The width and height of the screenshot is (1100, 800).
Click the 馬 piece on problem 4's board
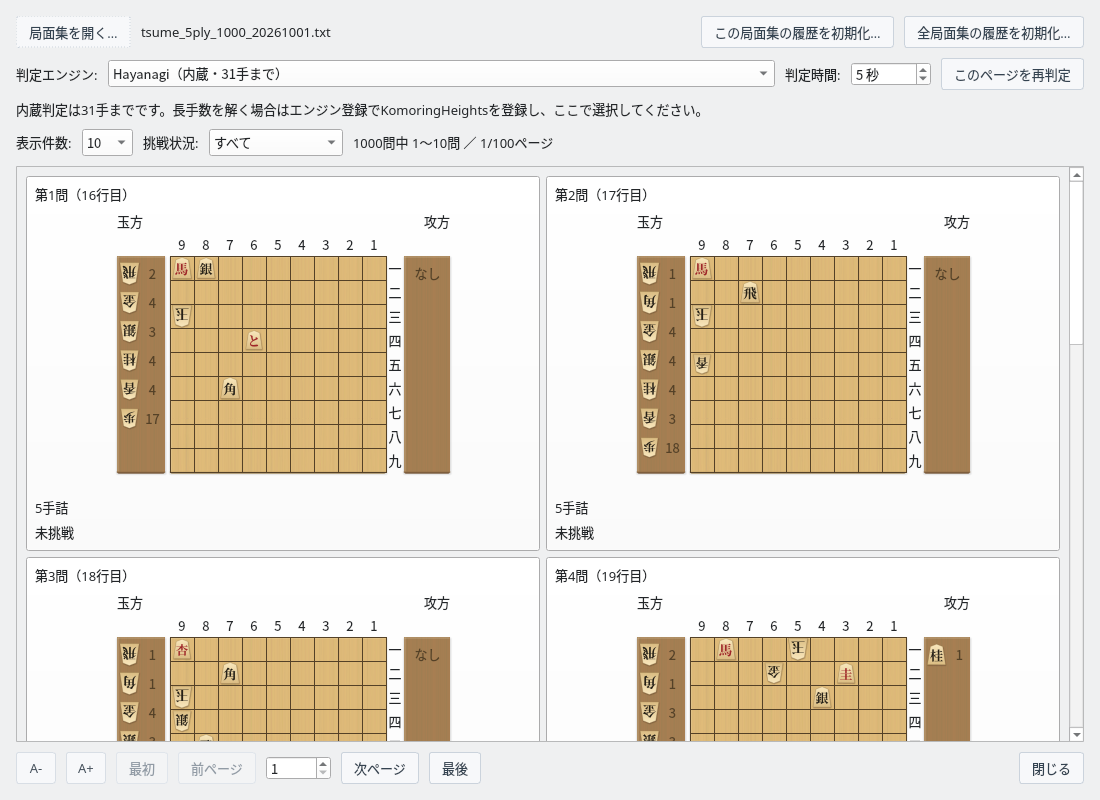click(x=726, y=650)
